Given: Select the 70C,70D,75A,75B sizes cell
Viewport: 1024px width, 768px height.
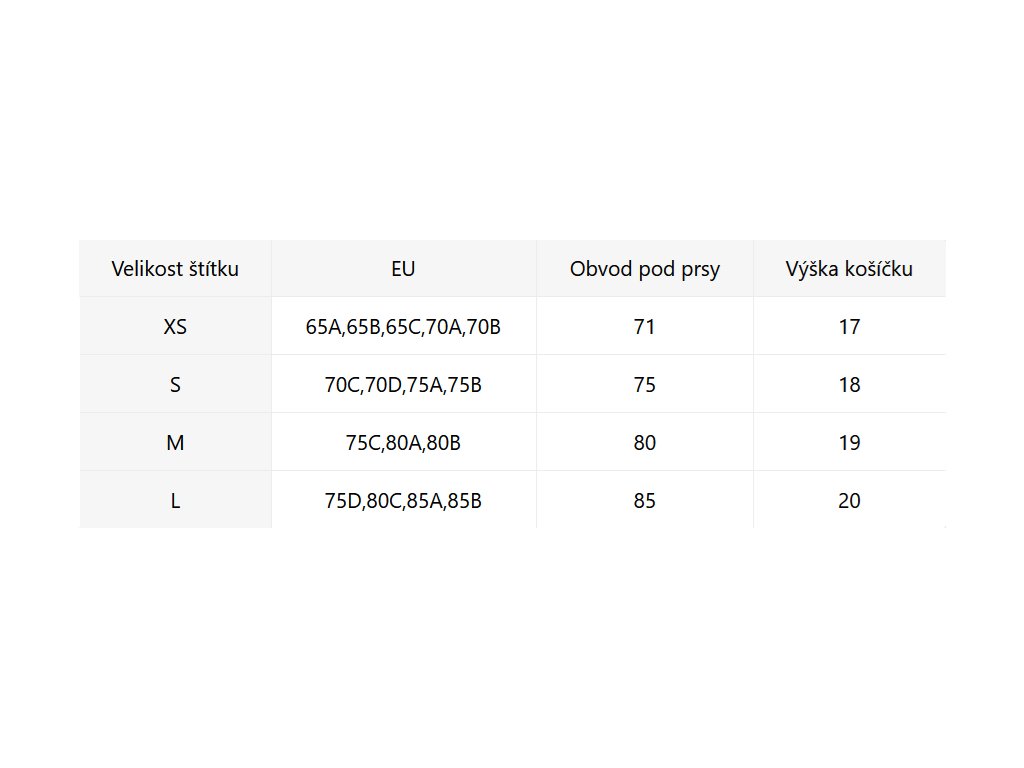Looking at the screenshot, I should coord(403,385).
